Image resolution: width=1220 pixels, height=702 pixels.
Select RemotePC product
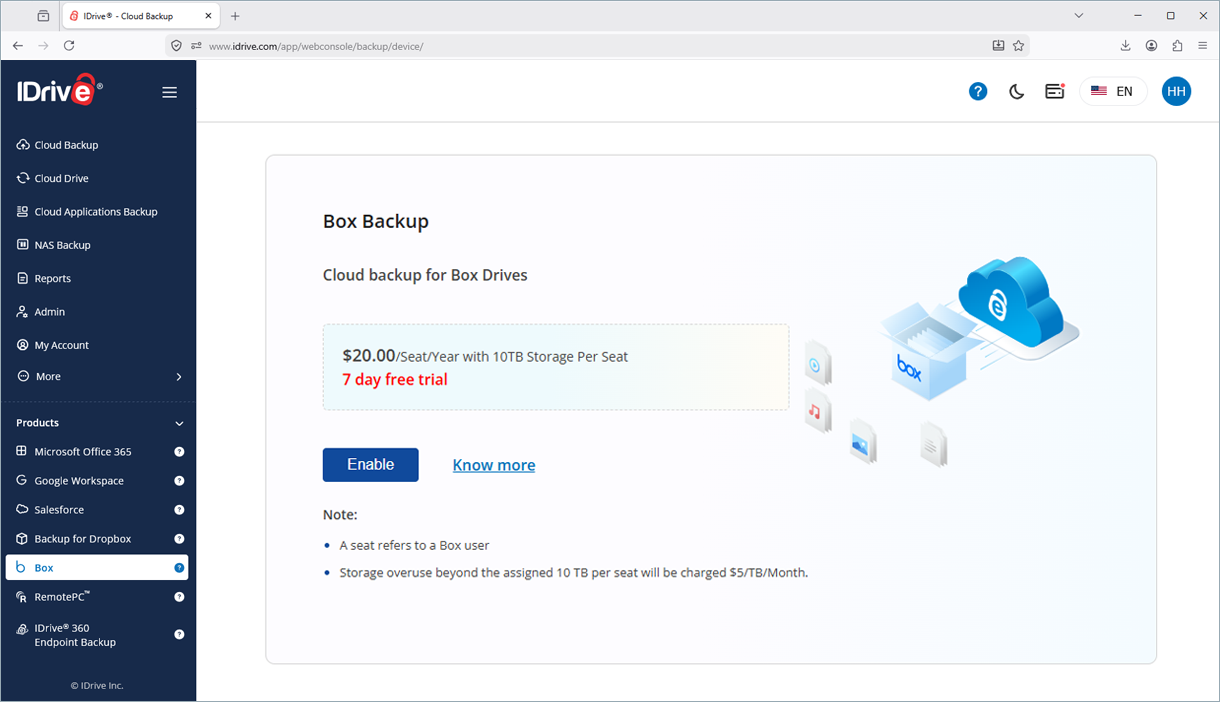pyautogui.click(x=62, y=597)
